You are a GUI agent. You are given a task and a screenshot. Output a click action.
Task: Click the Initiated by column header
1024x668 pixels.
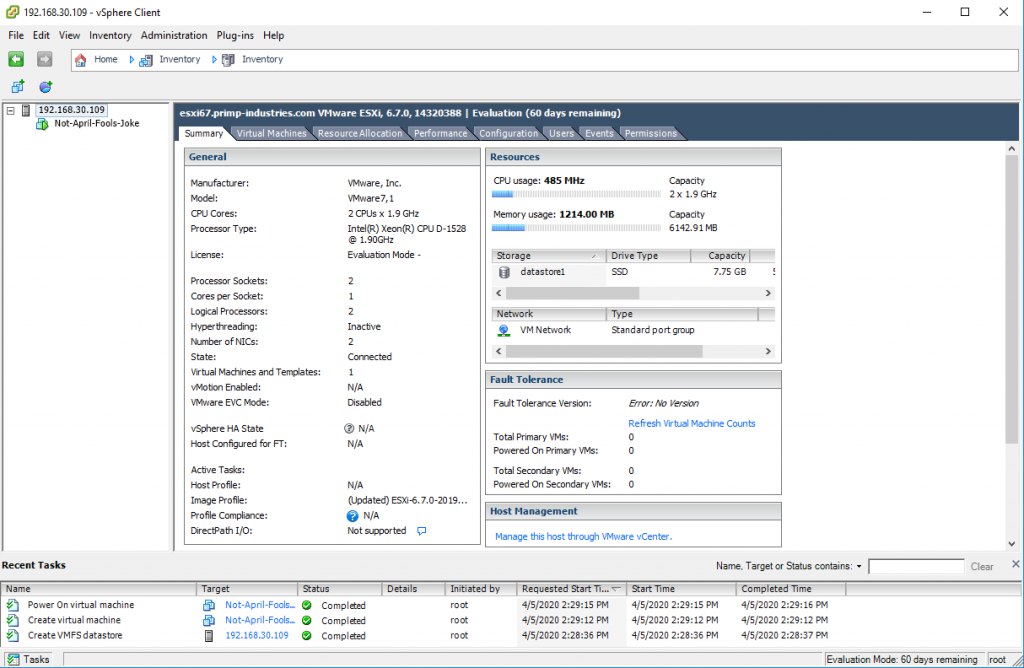point(480,589)
